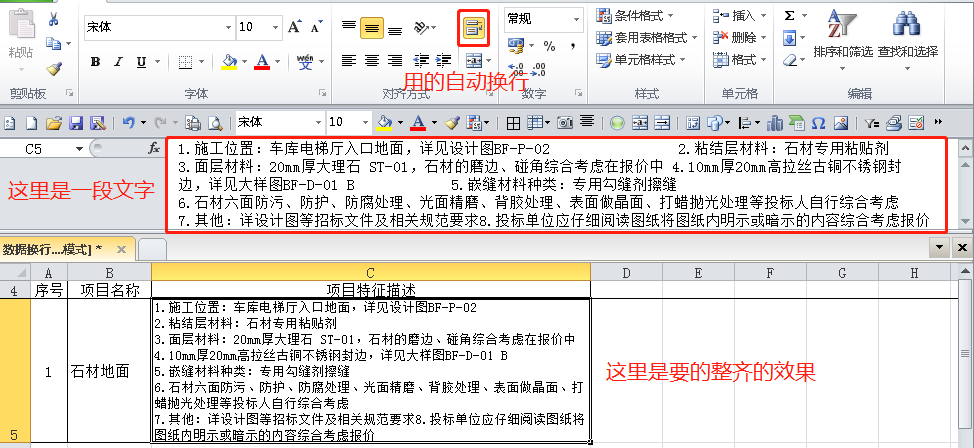Screen dimensions: 974x448
Task: Open the borders dropdown arrow
Action: (202, 62)
